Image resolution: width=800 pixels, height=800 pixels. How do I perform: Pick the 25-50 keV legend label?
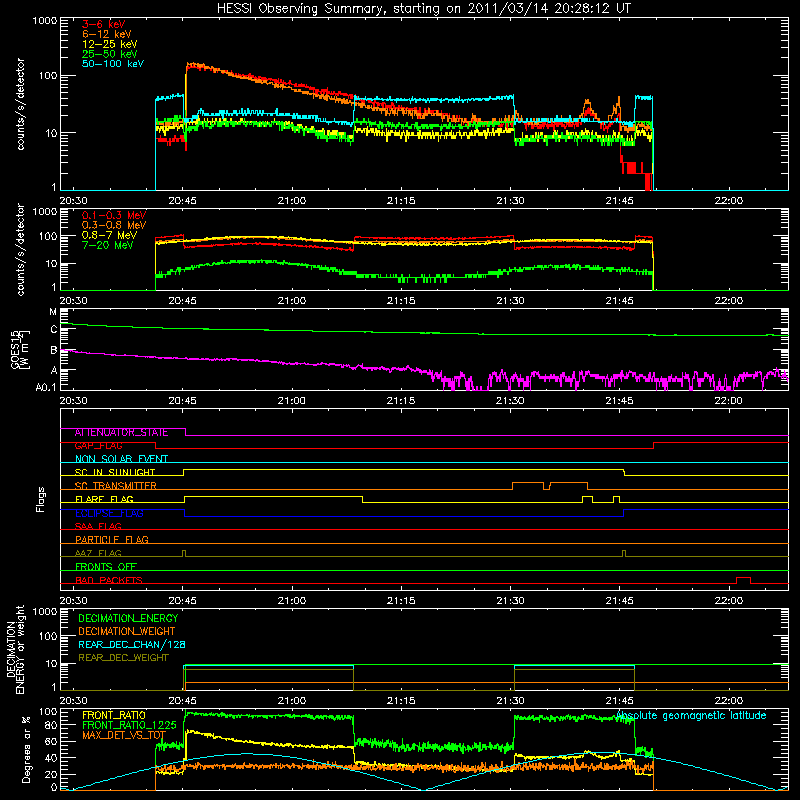click(110, 54)
